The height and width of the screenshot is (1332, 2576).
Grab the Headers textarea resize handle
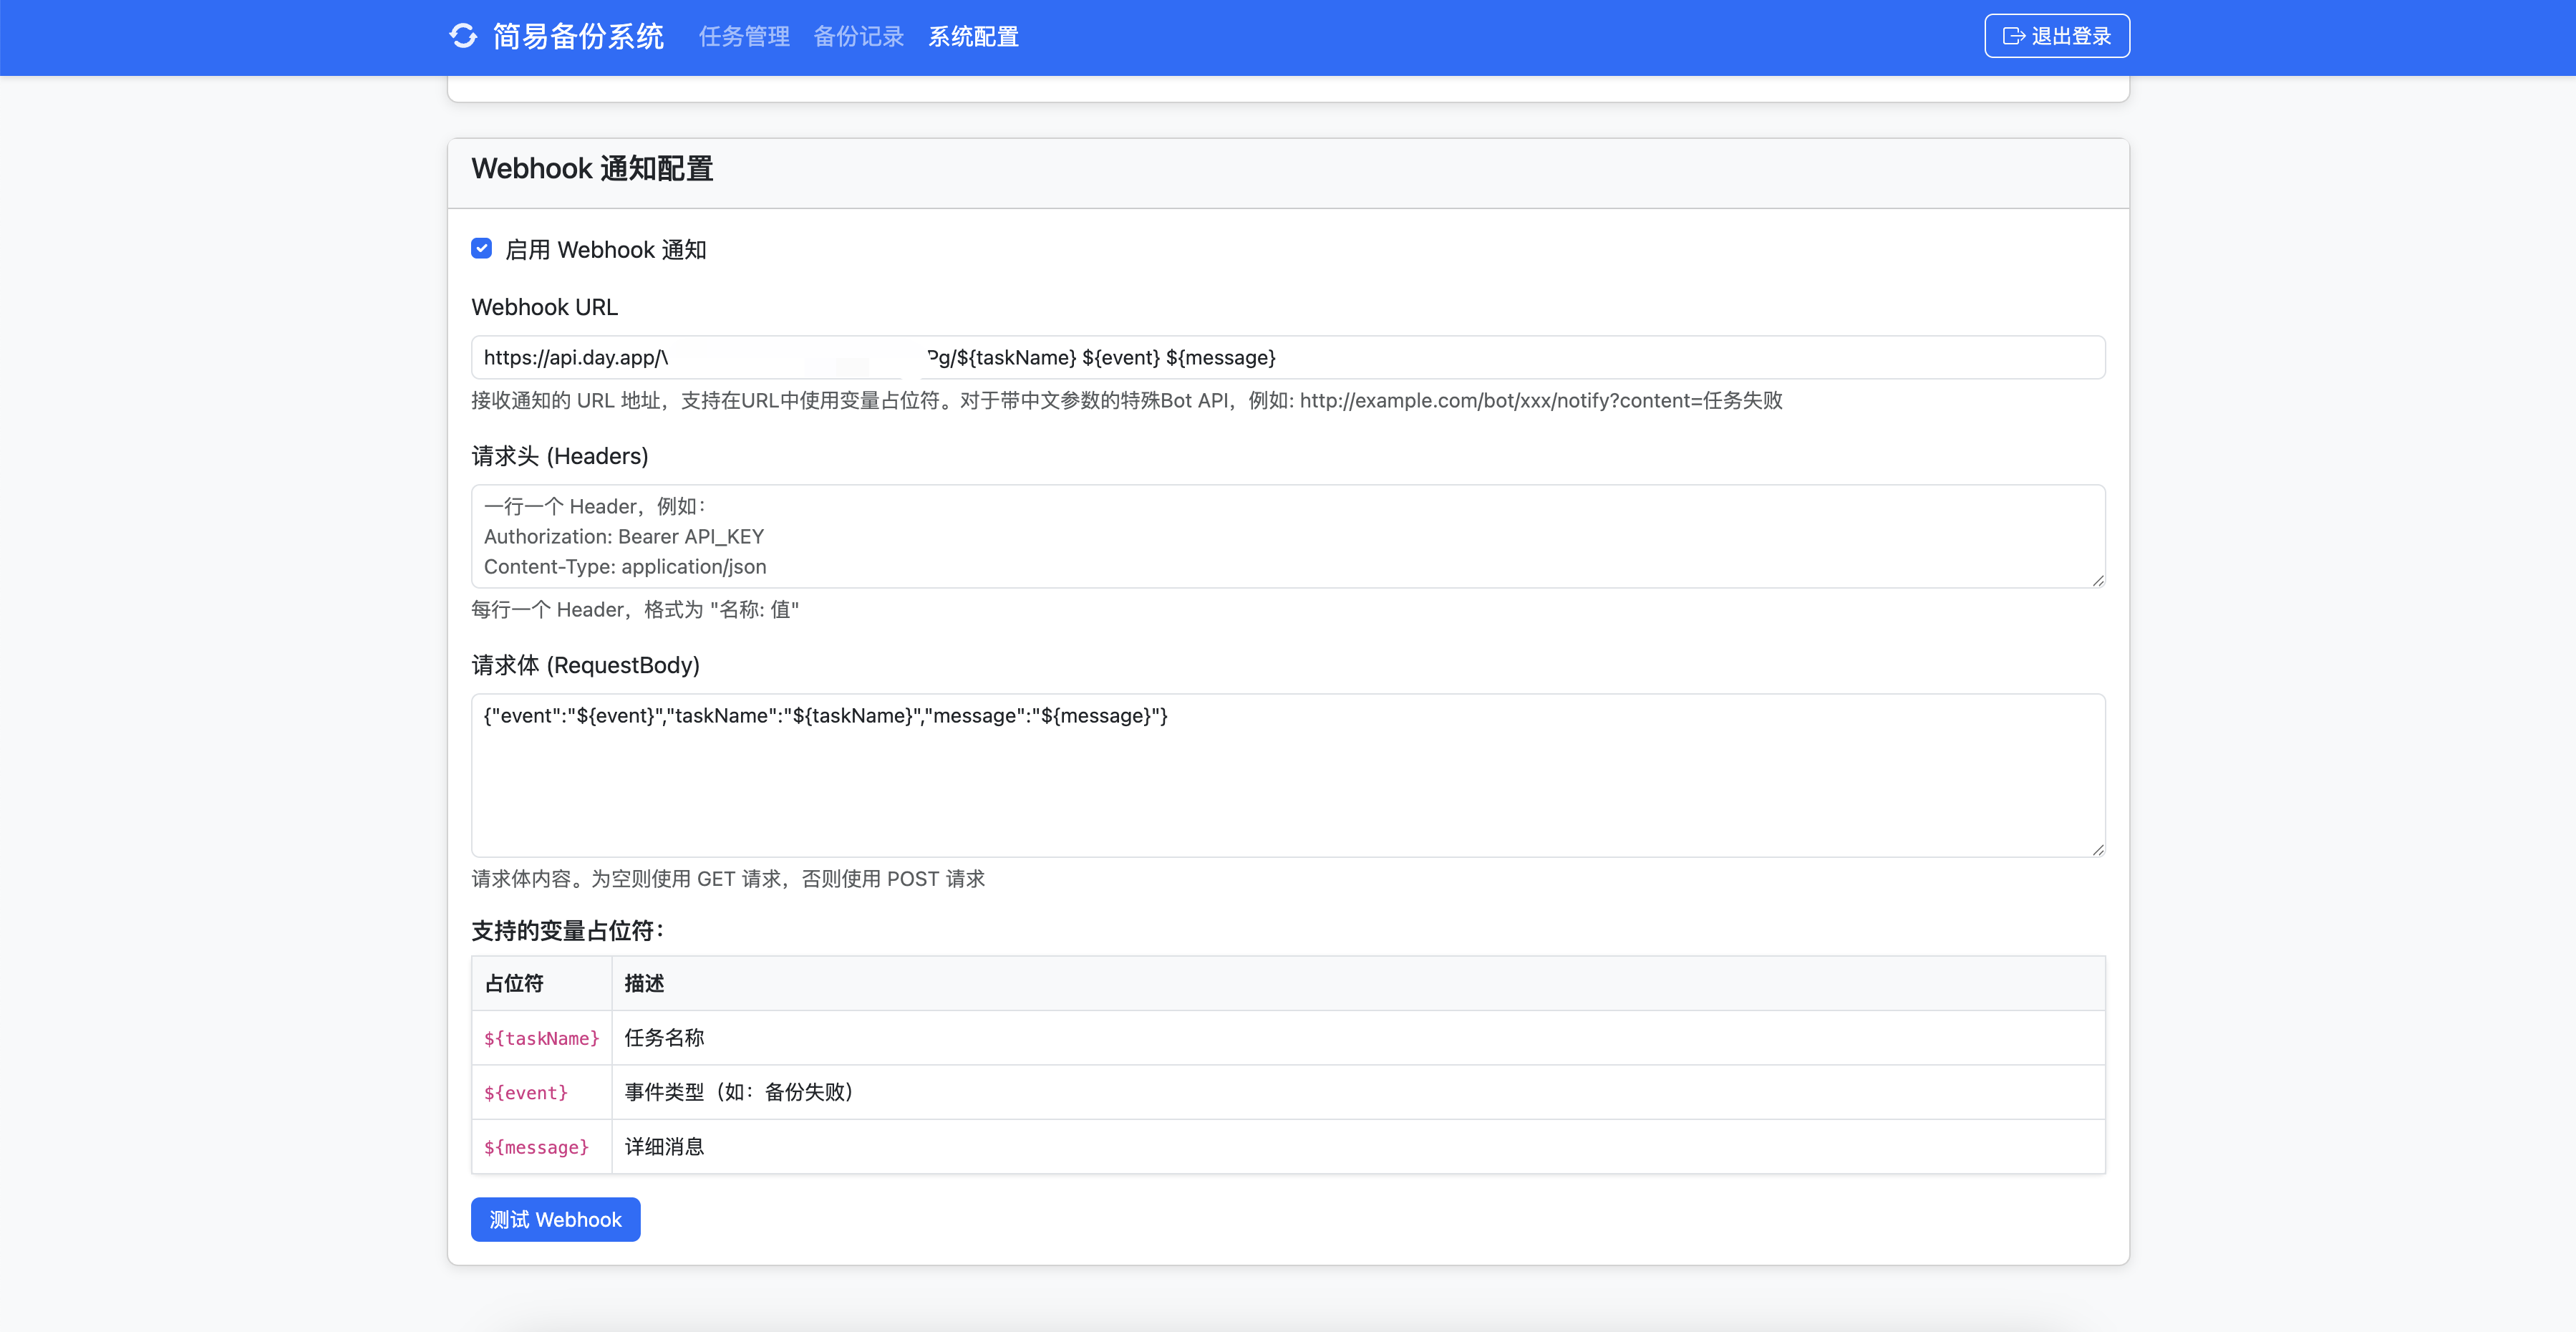[2097, 581]
